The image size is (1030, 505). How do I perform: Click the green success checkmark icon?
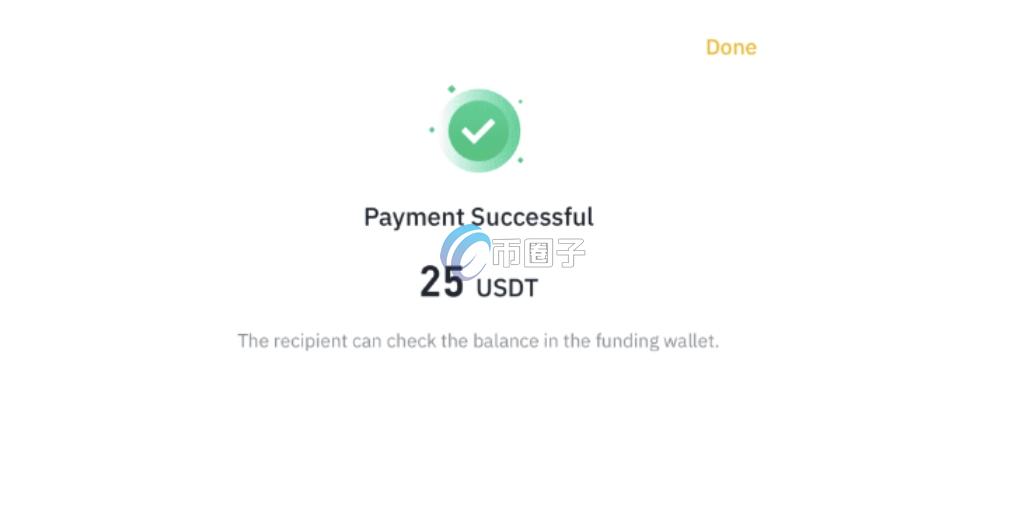[x=479, y=131]
